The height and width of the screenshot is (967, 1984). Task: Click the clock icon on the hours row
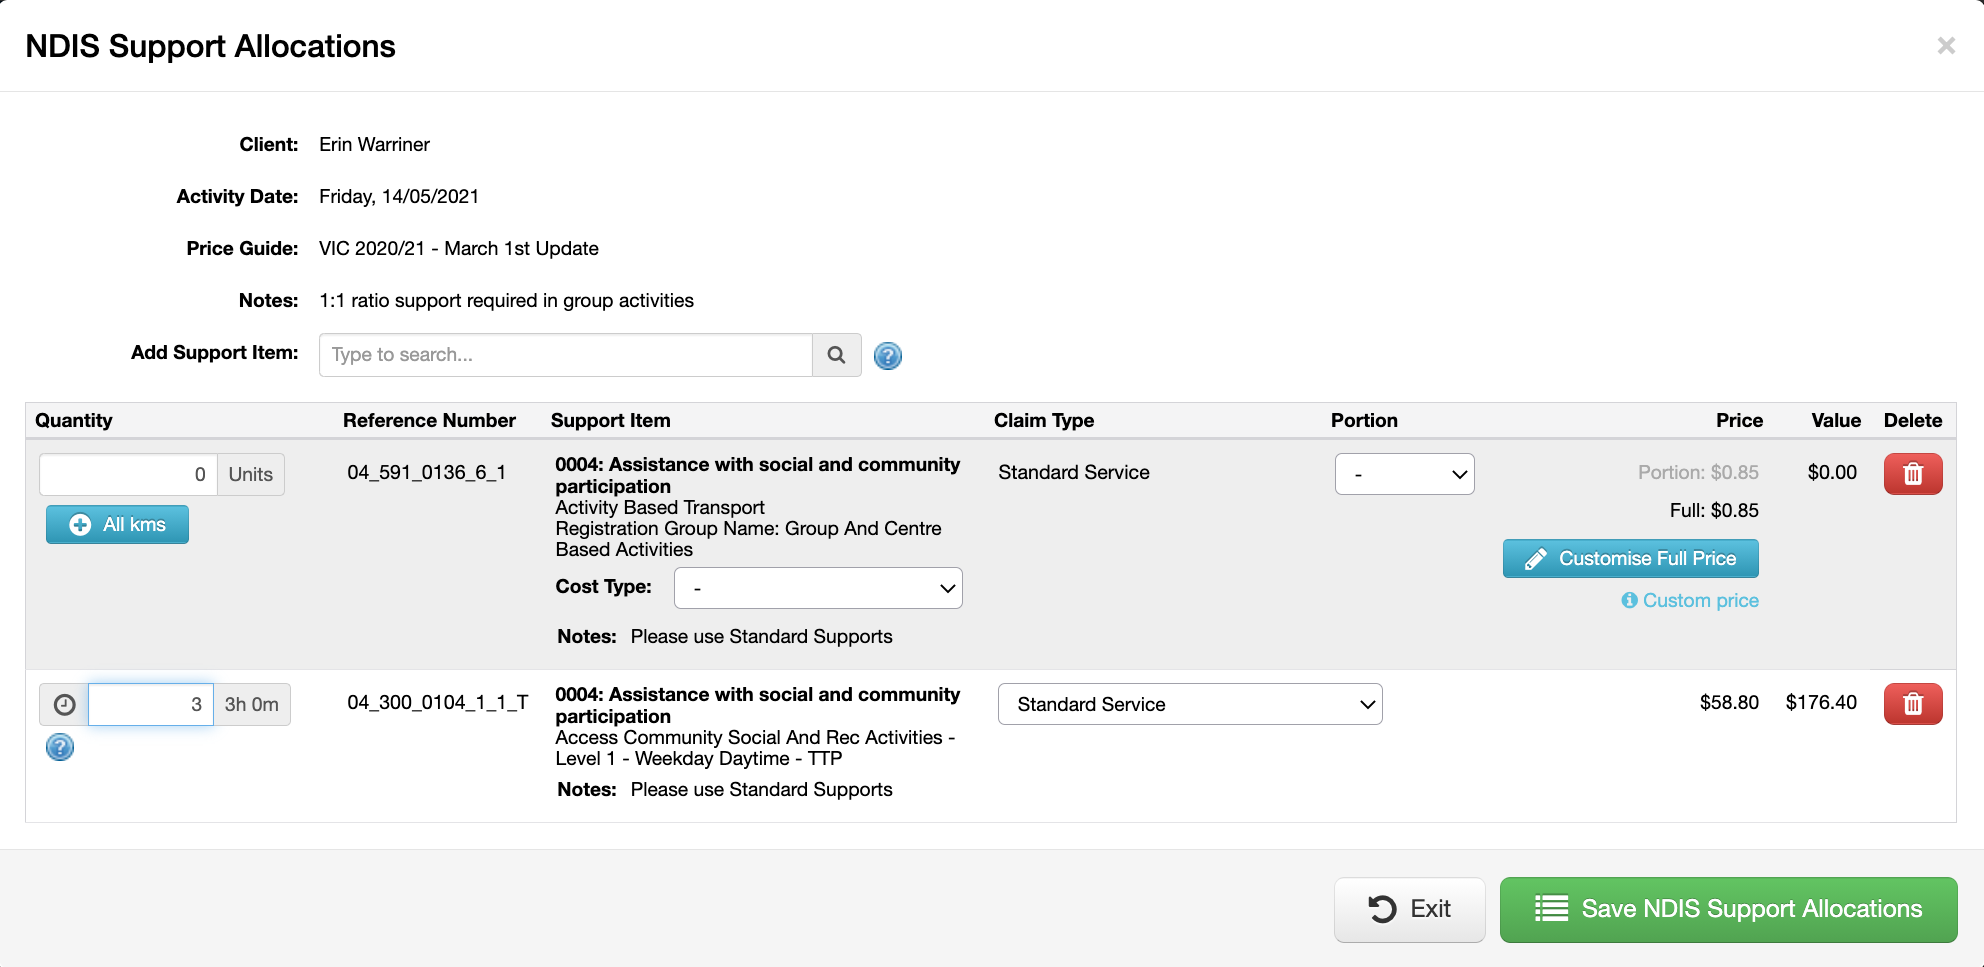[64, 704]
